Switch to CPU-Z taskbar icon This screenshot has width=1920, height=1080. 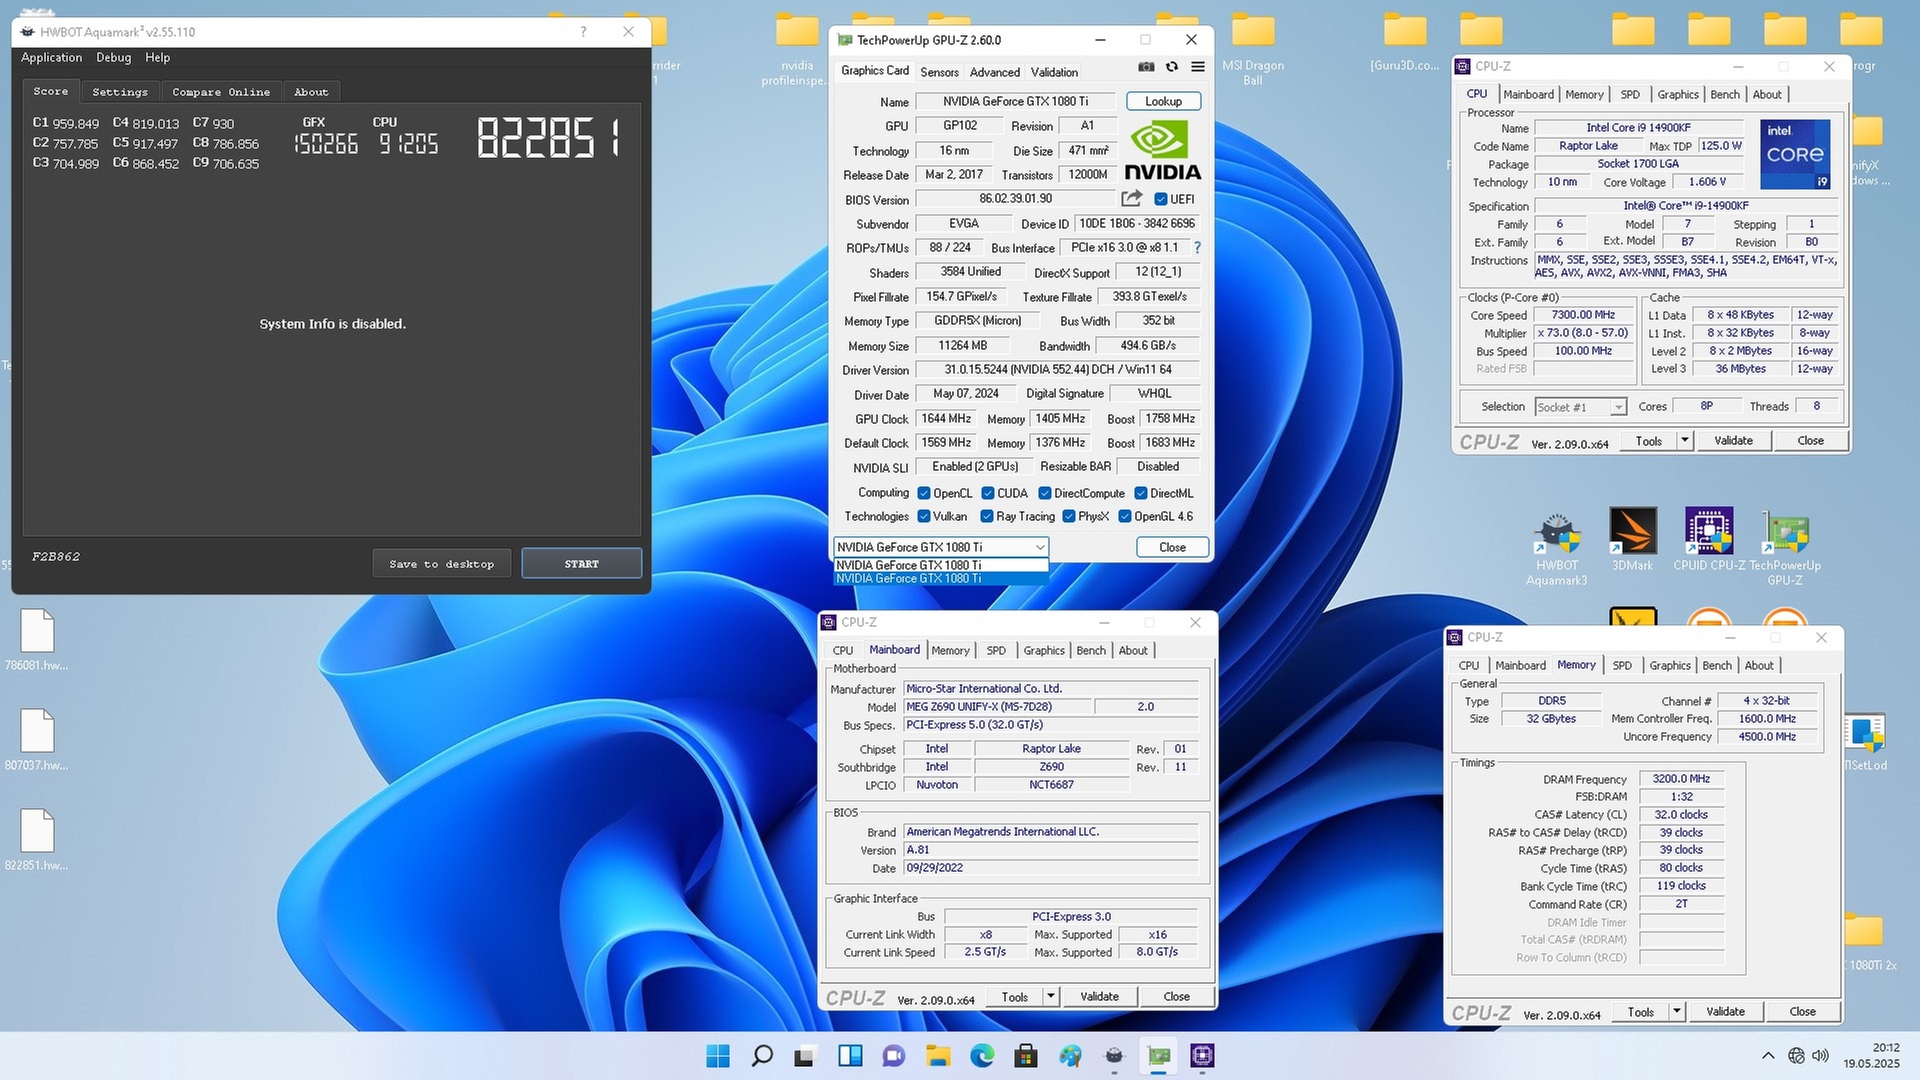[x=1202, y=1055]
